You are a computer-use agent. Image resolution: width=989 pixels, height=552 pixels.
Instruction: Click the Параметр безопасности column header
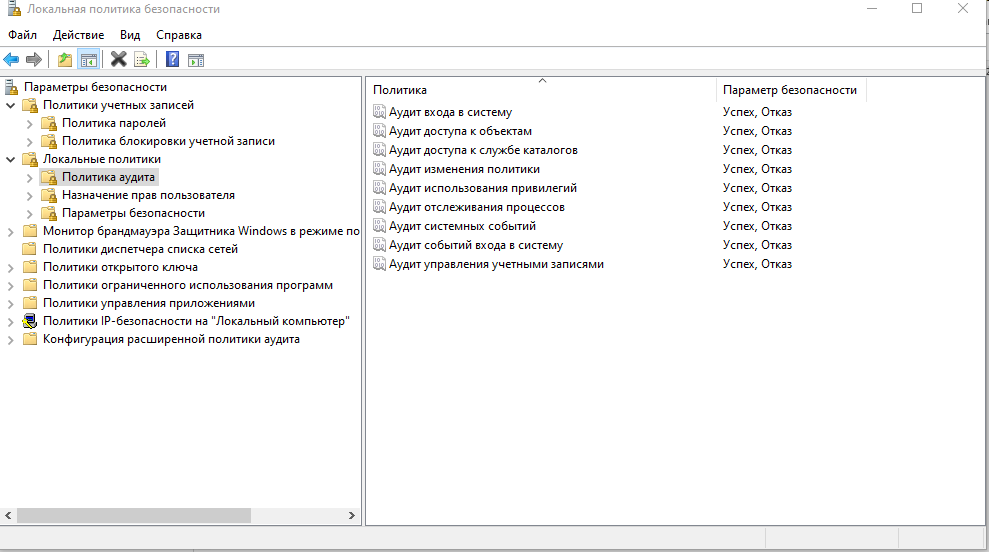(x=789, y=90)
